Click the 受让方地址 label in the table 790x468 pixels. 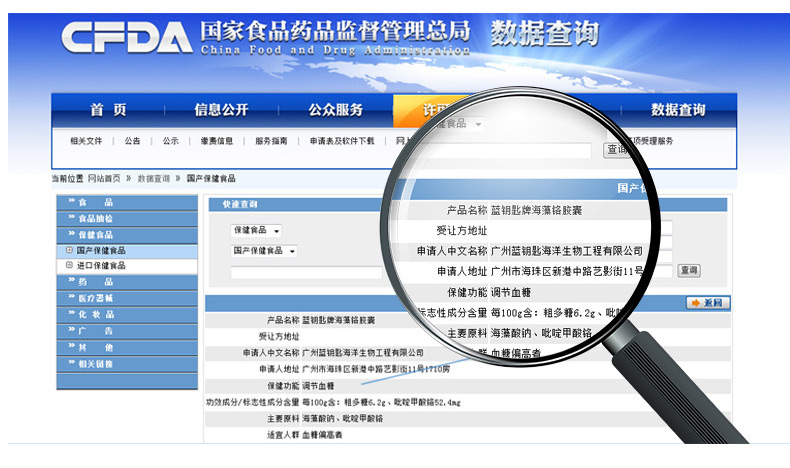click(279, 337)
